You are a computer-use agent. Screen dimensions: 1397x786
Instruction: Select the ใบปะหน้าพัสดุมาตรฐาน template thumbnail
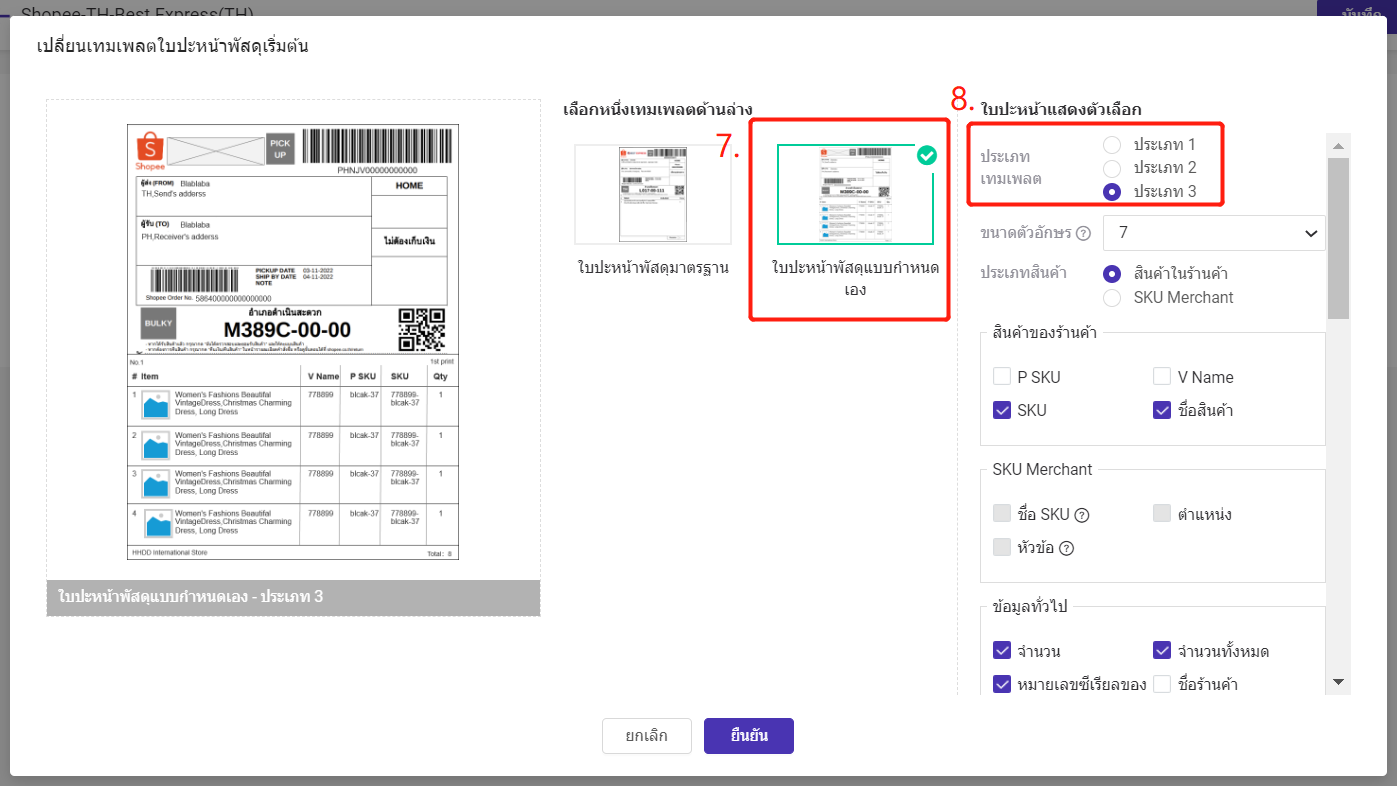click(x=652, y=195)
